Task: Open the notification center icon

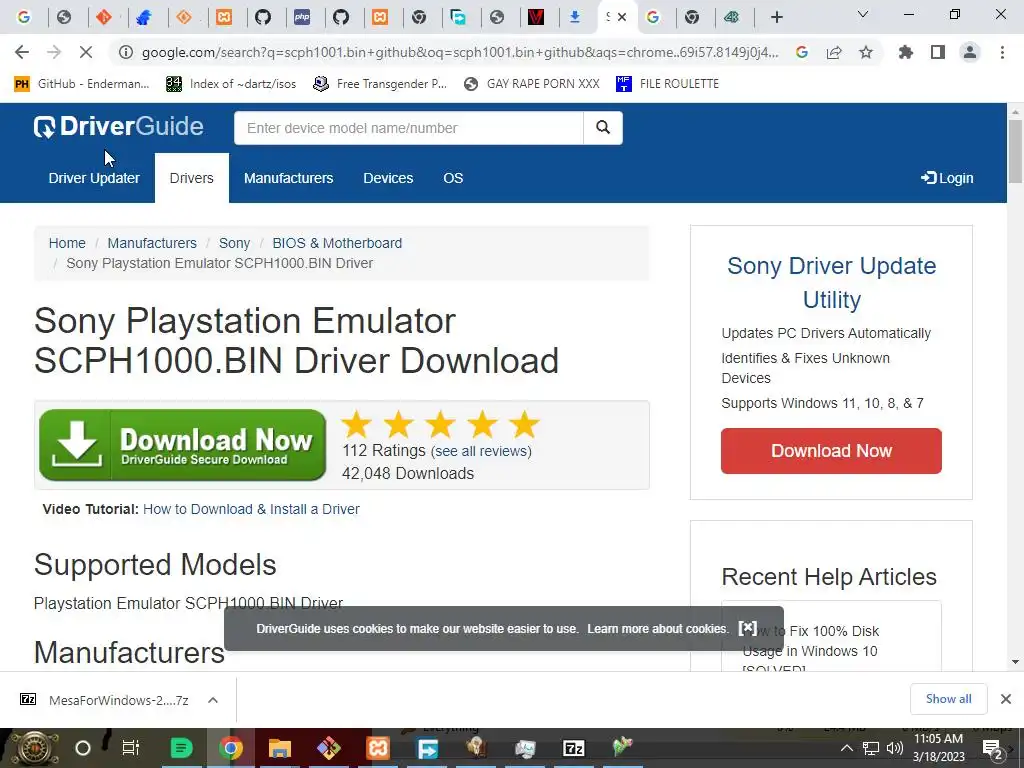Action: (x=992, y=749)
